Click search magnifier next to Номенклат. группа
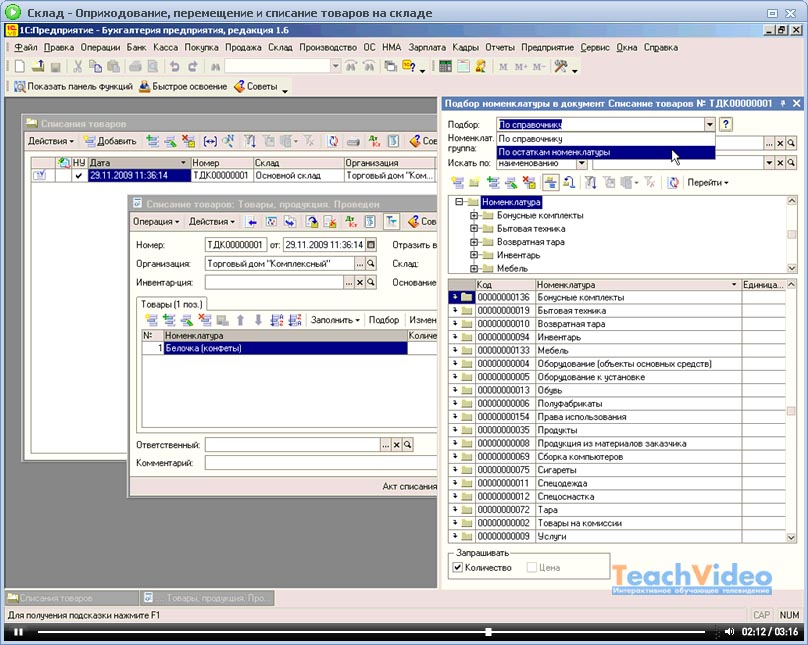Screen dimensions: 808x645 point(791,144)
